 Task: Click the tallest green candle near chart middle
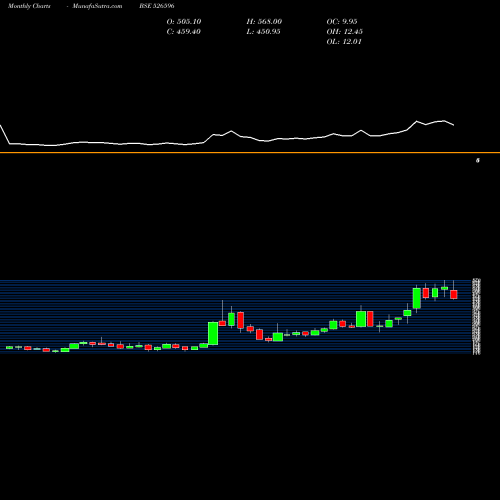click(x=213, y=333)
